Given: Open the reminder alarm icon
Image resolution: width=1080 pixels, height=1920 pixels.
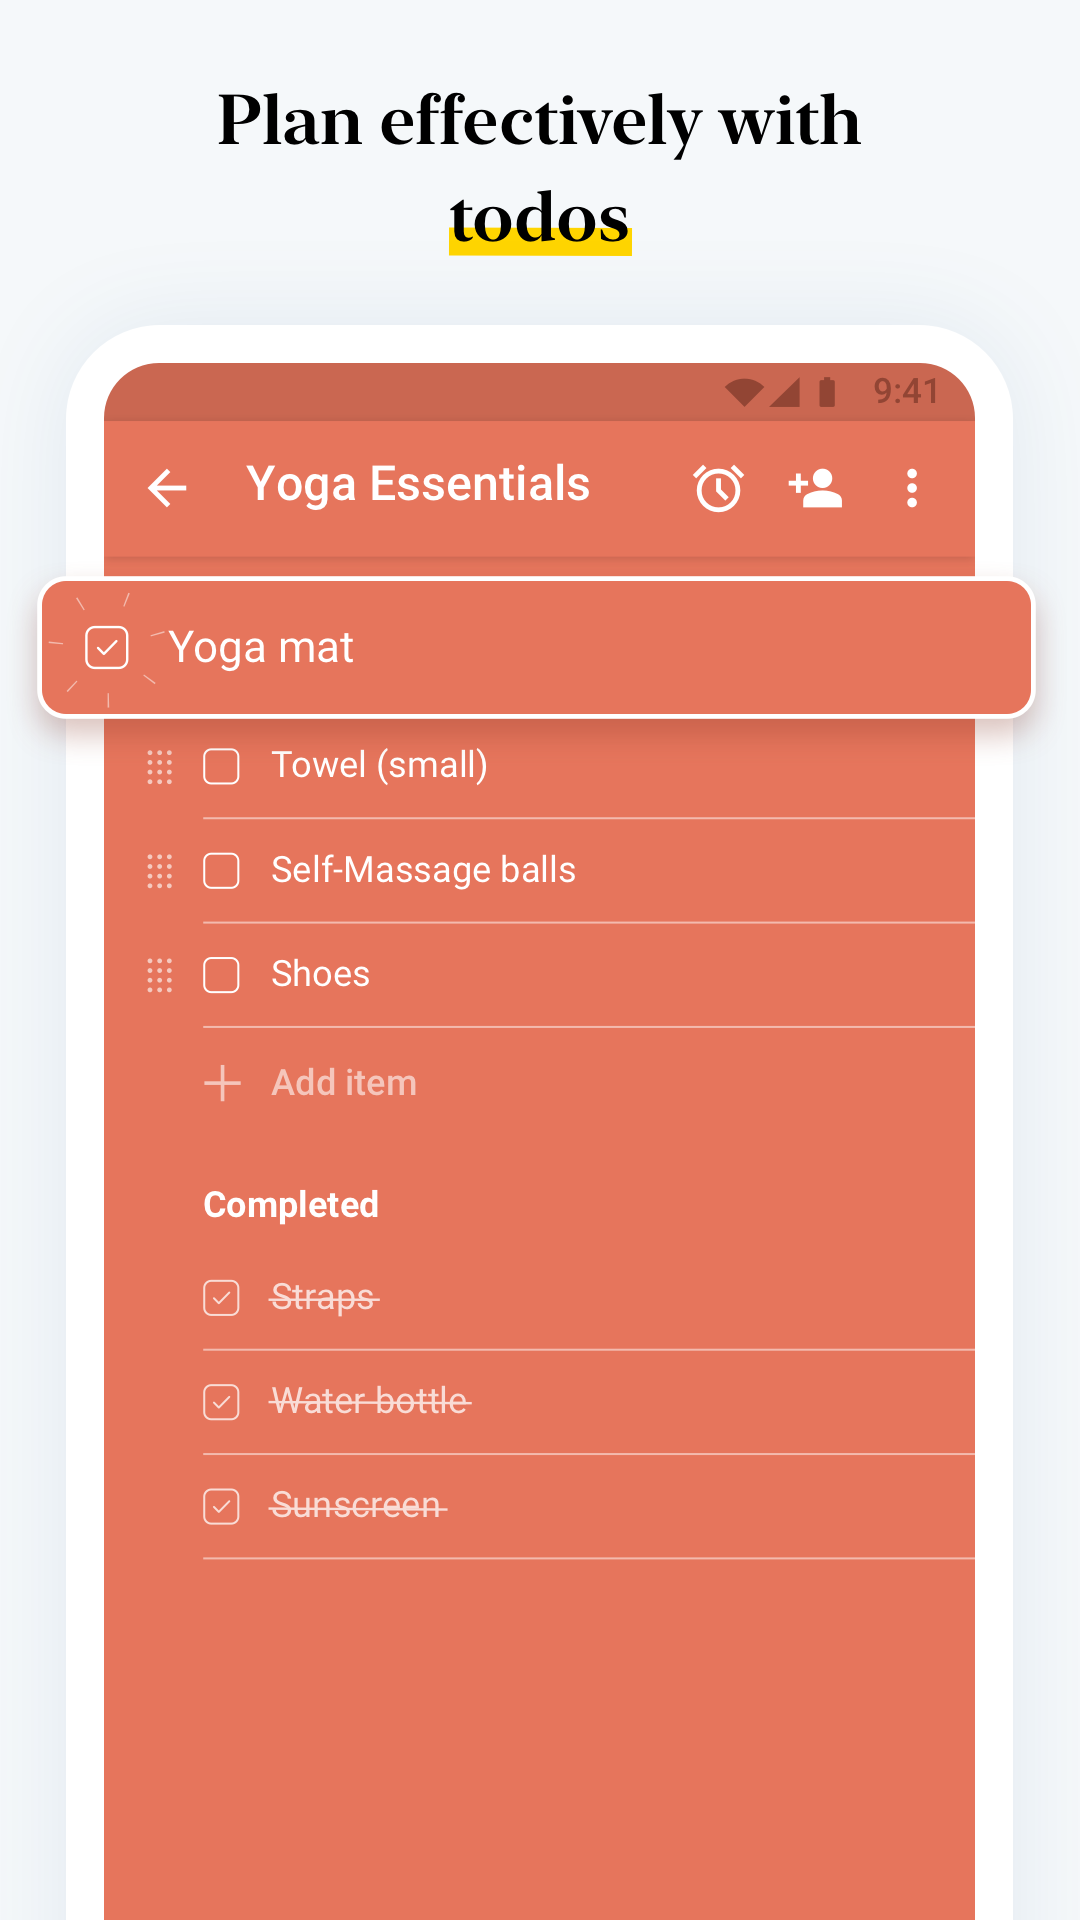Looking at the screenshot, I should (x=718, y=488).
